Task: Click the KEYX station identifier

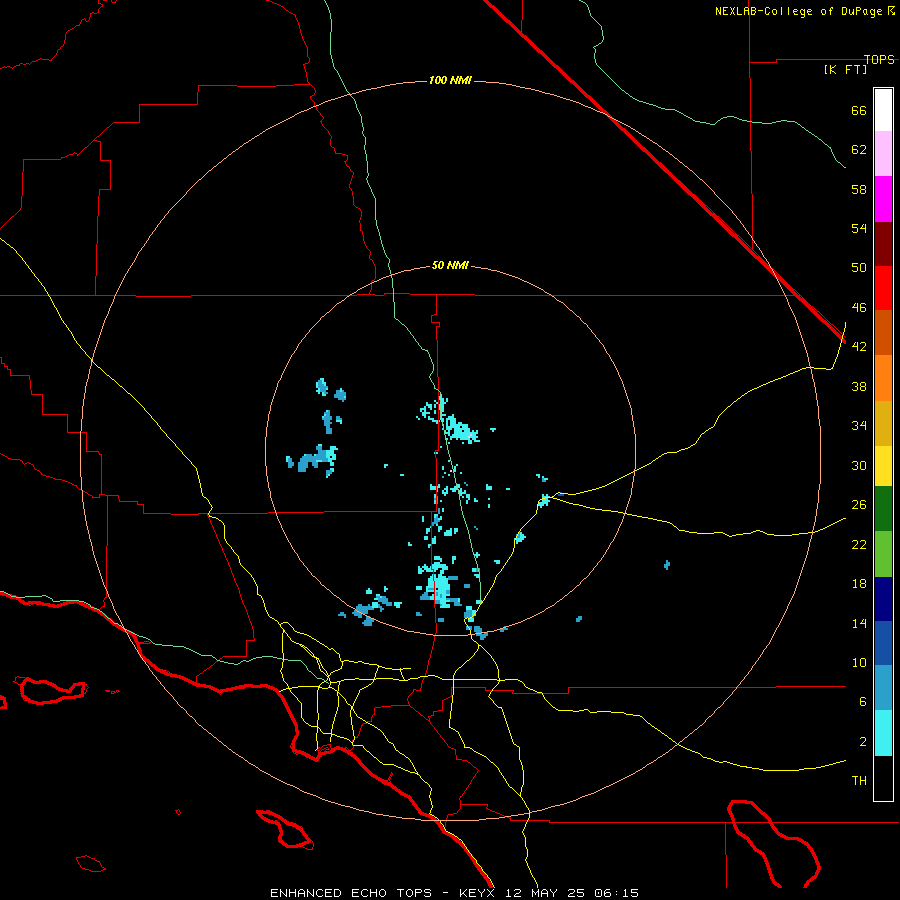Action: point(476,893)
